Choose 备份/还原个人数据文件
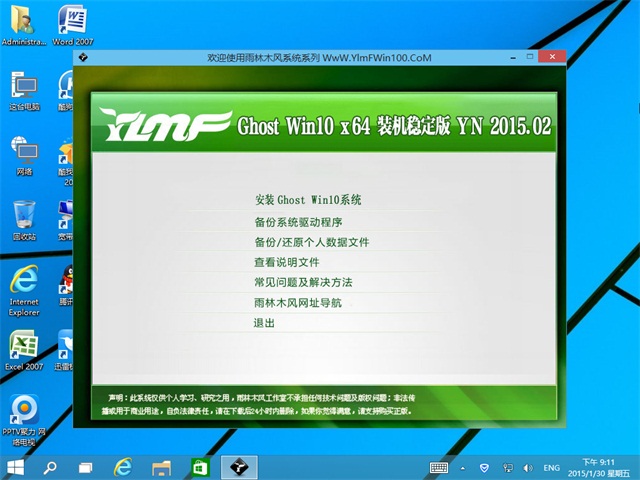This screenshot has width=640, height=480. tap(312, 242)
